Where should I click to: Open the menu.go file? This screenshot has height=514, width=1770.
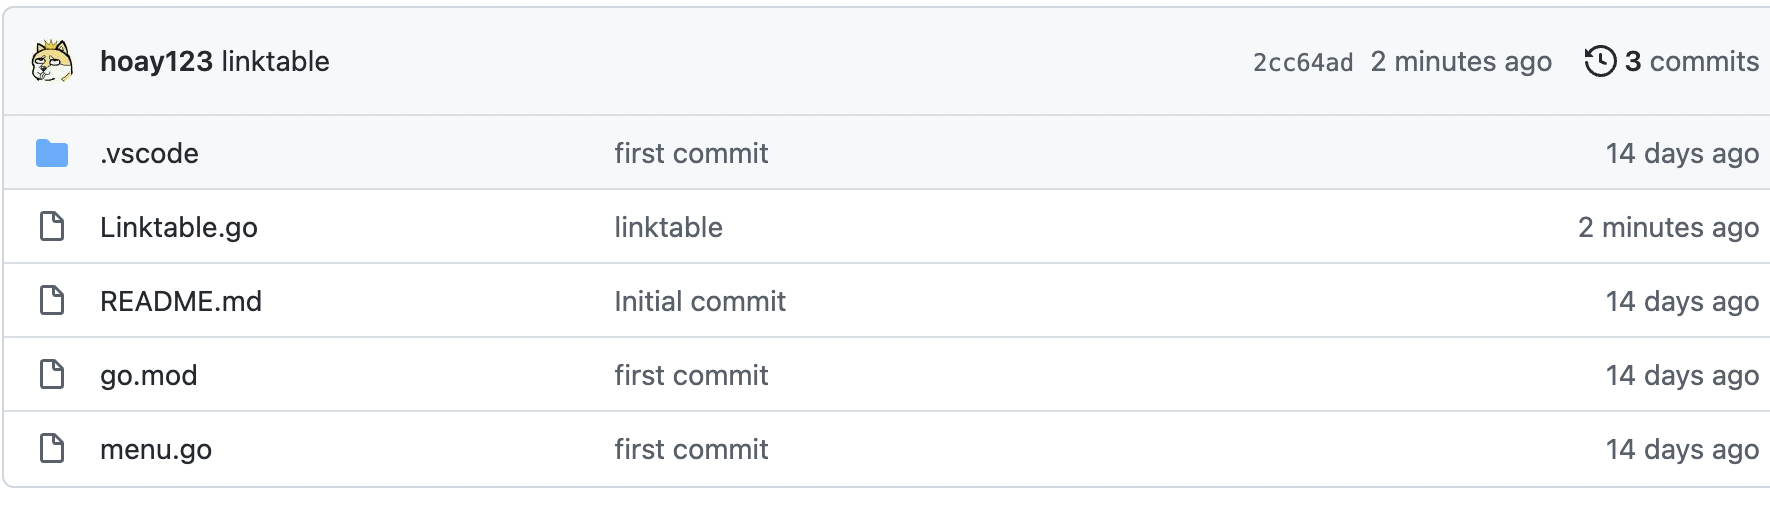(156, 449)
